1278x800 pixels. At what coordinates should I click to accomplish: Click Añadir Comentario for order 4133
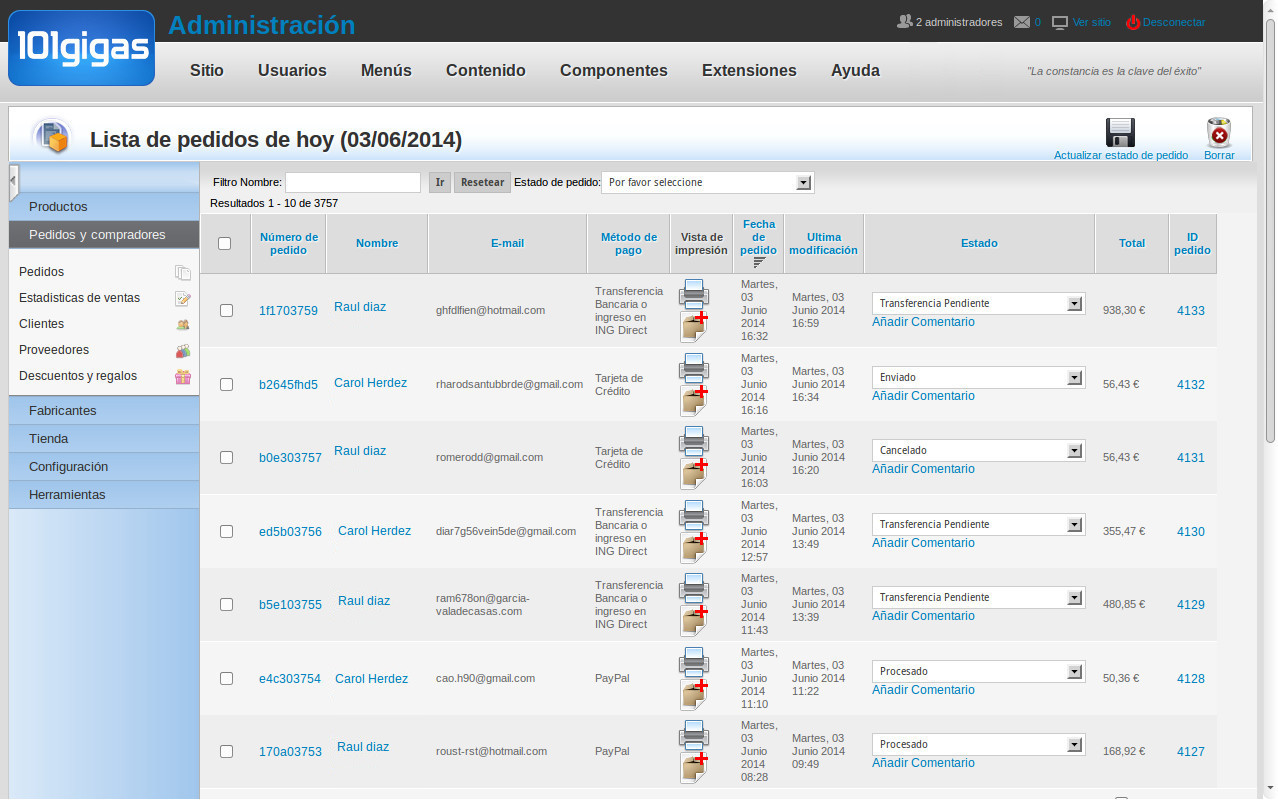(x=923, y=322)
